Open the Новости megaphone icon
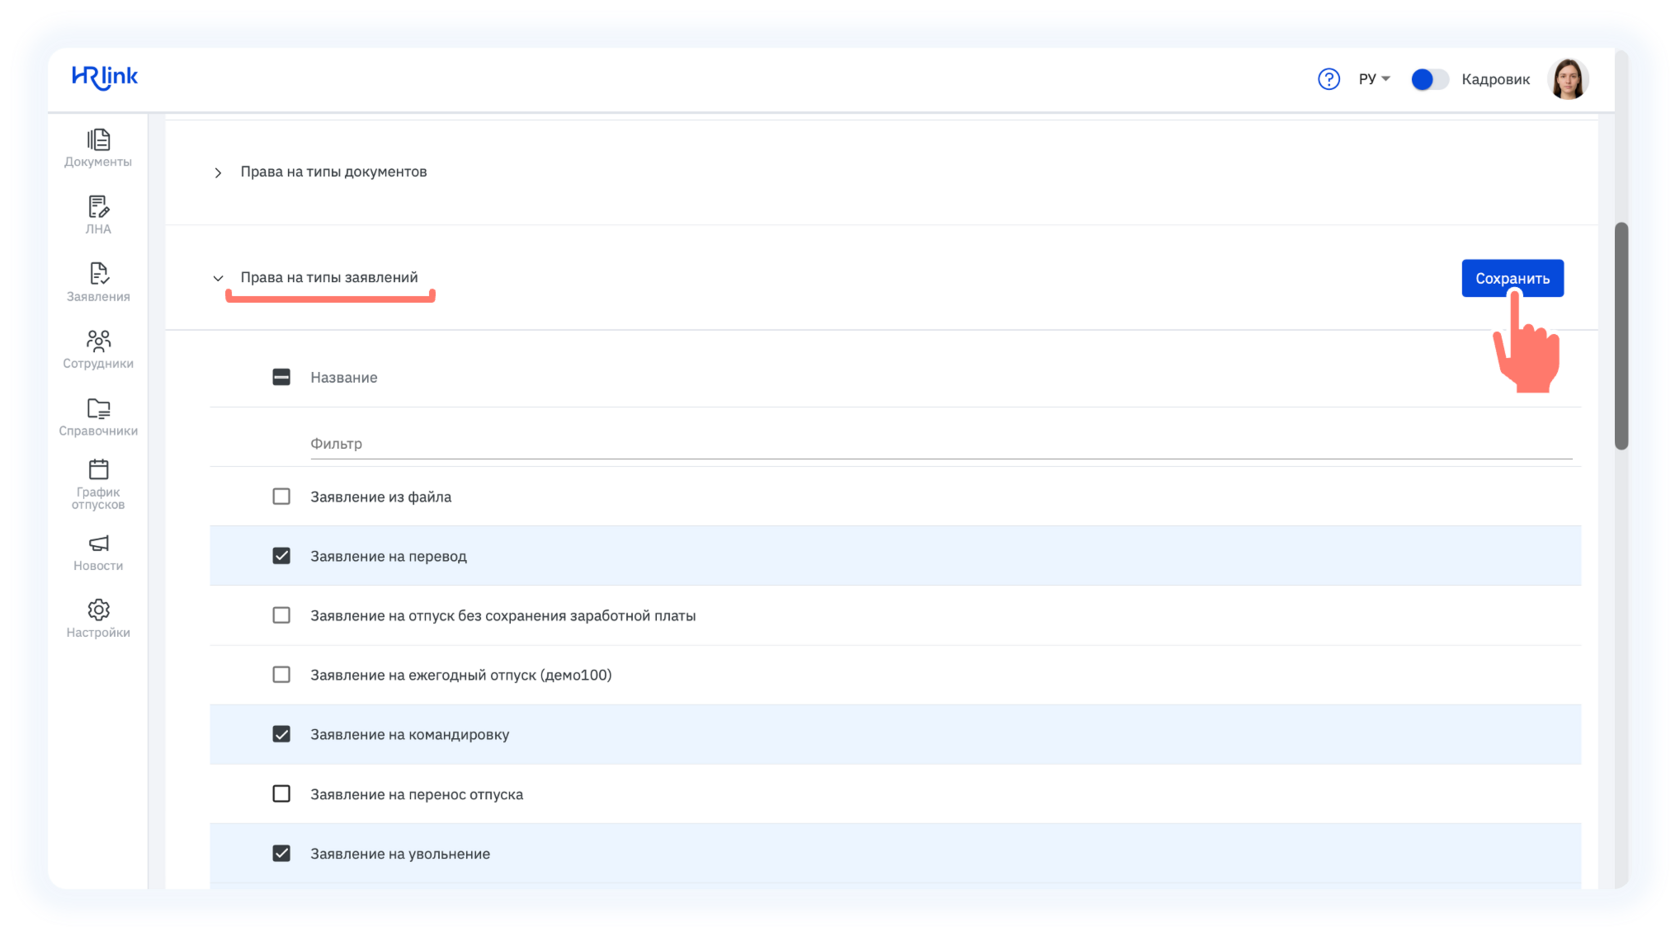The width and height of the screenshot is (1680, 937). (x=98, y=543)
